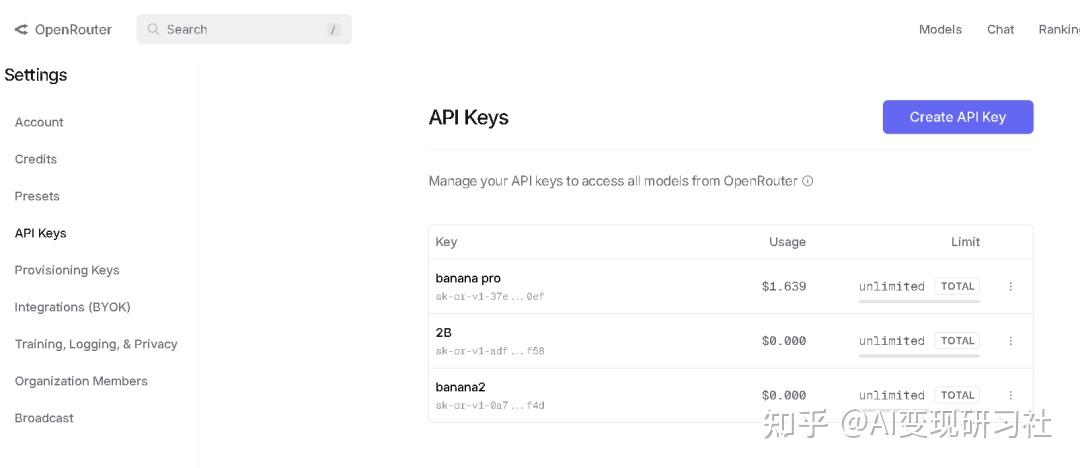Open Provisioning Keys settings
Image resolution: width=1080 pixels, height=468 pixels.
coord(67,270)
